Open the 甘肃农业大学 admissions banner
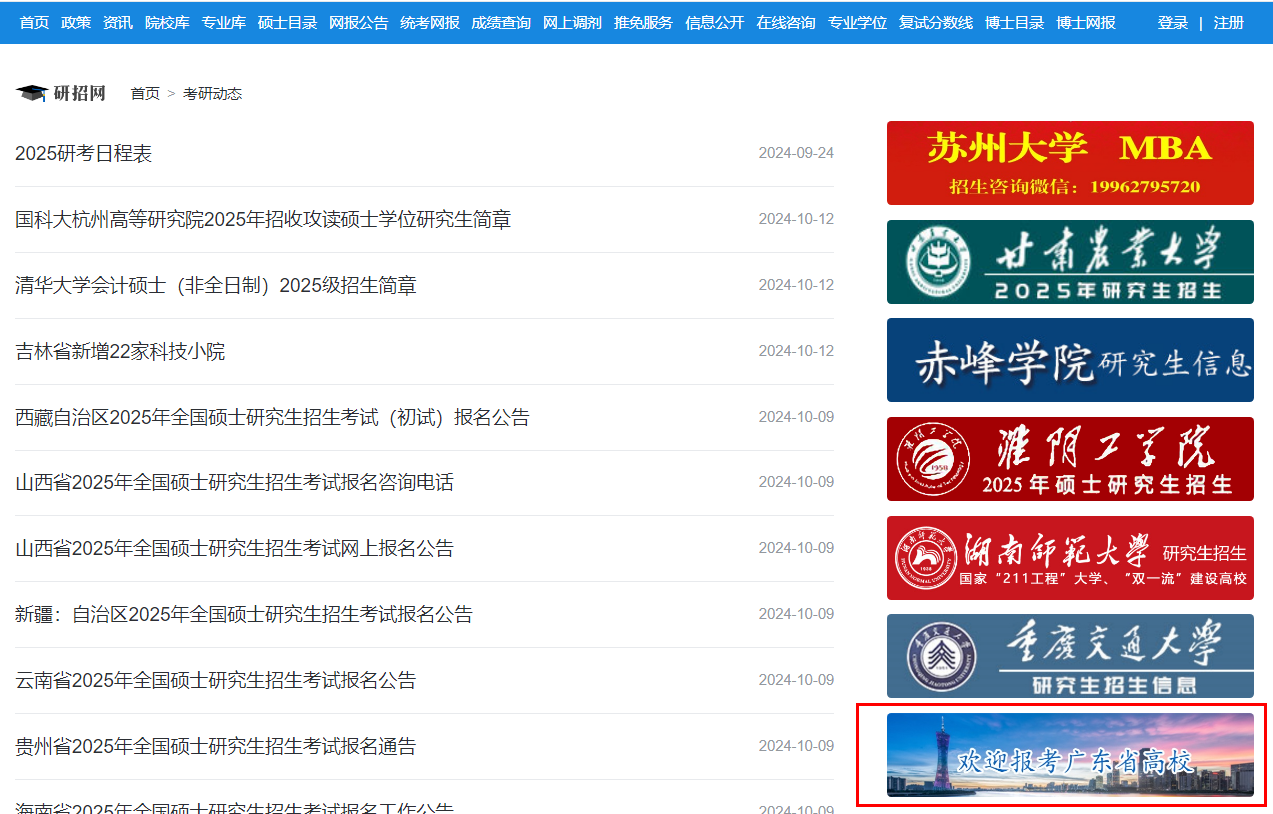The image size is (1273, 814). tap(1070, 262)
